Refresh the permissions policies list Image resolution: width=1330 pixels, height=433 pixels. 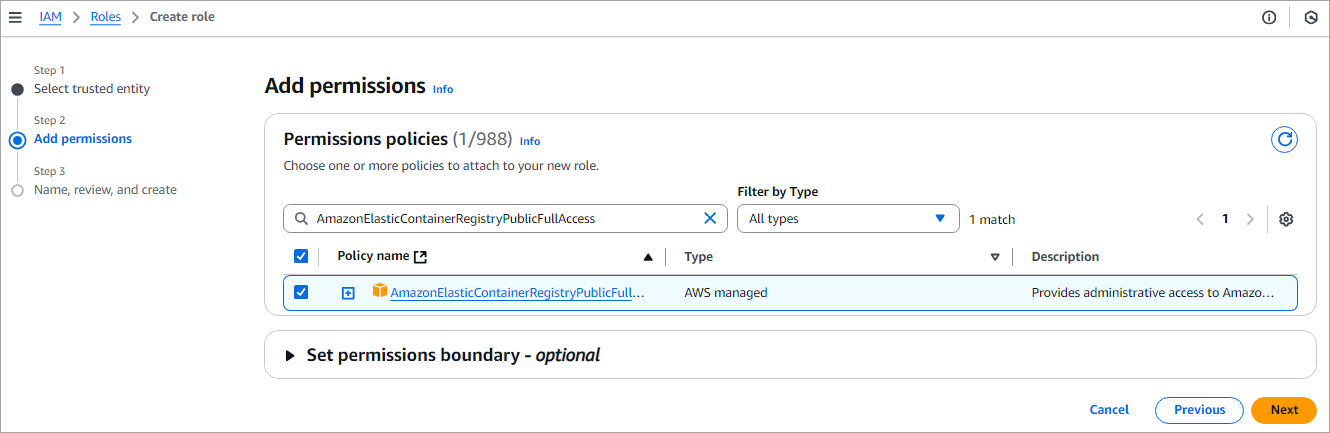tap(1284, 140)
